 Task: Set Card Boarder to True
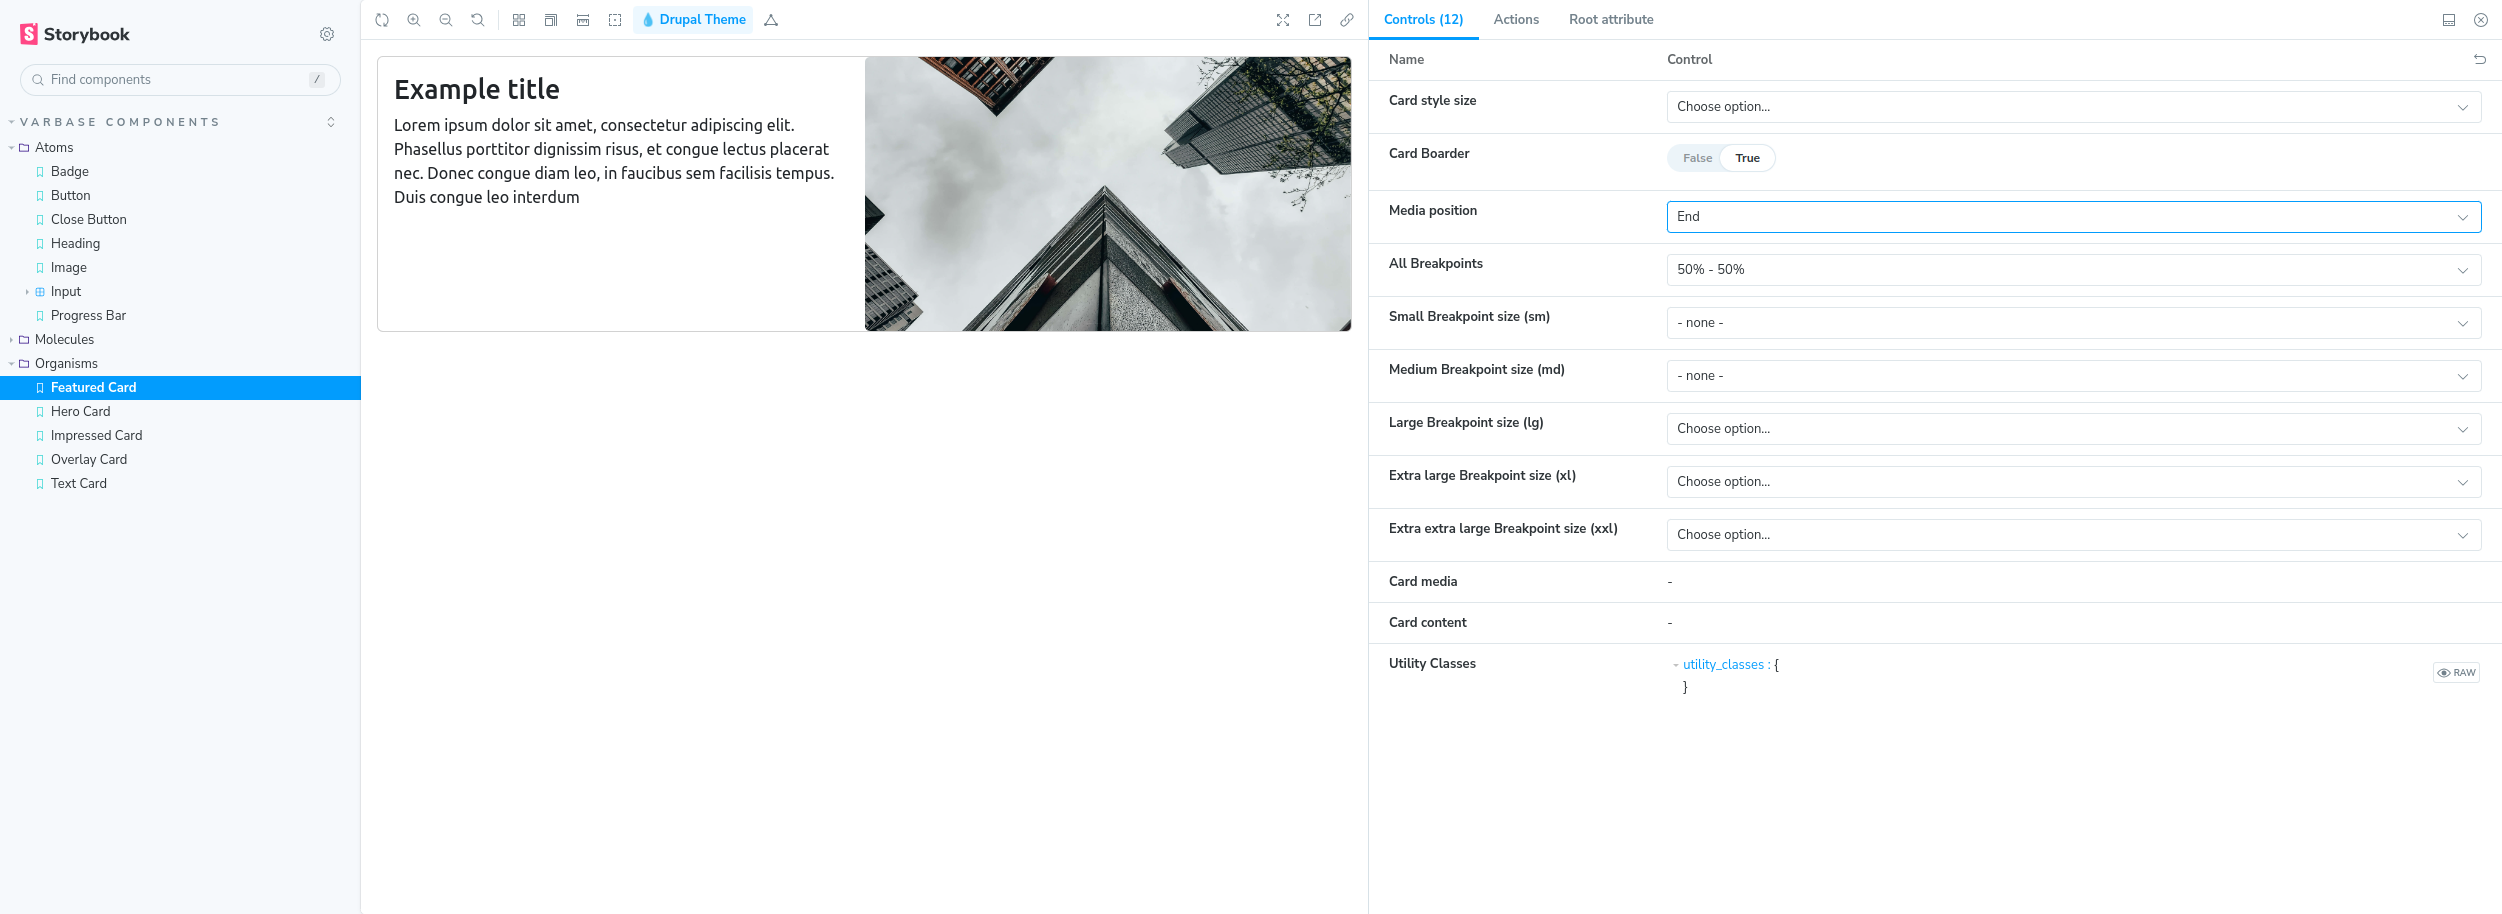pos(1747,158)
